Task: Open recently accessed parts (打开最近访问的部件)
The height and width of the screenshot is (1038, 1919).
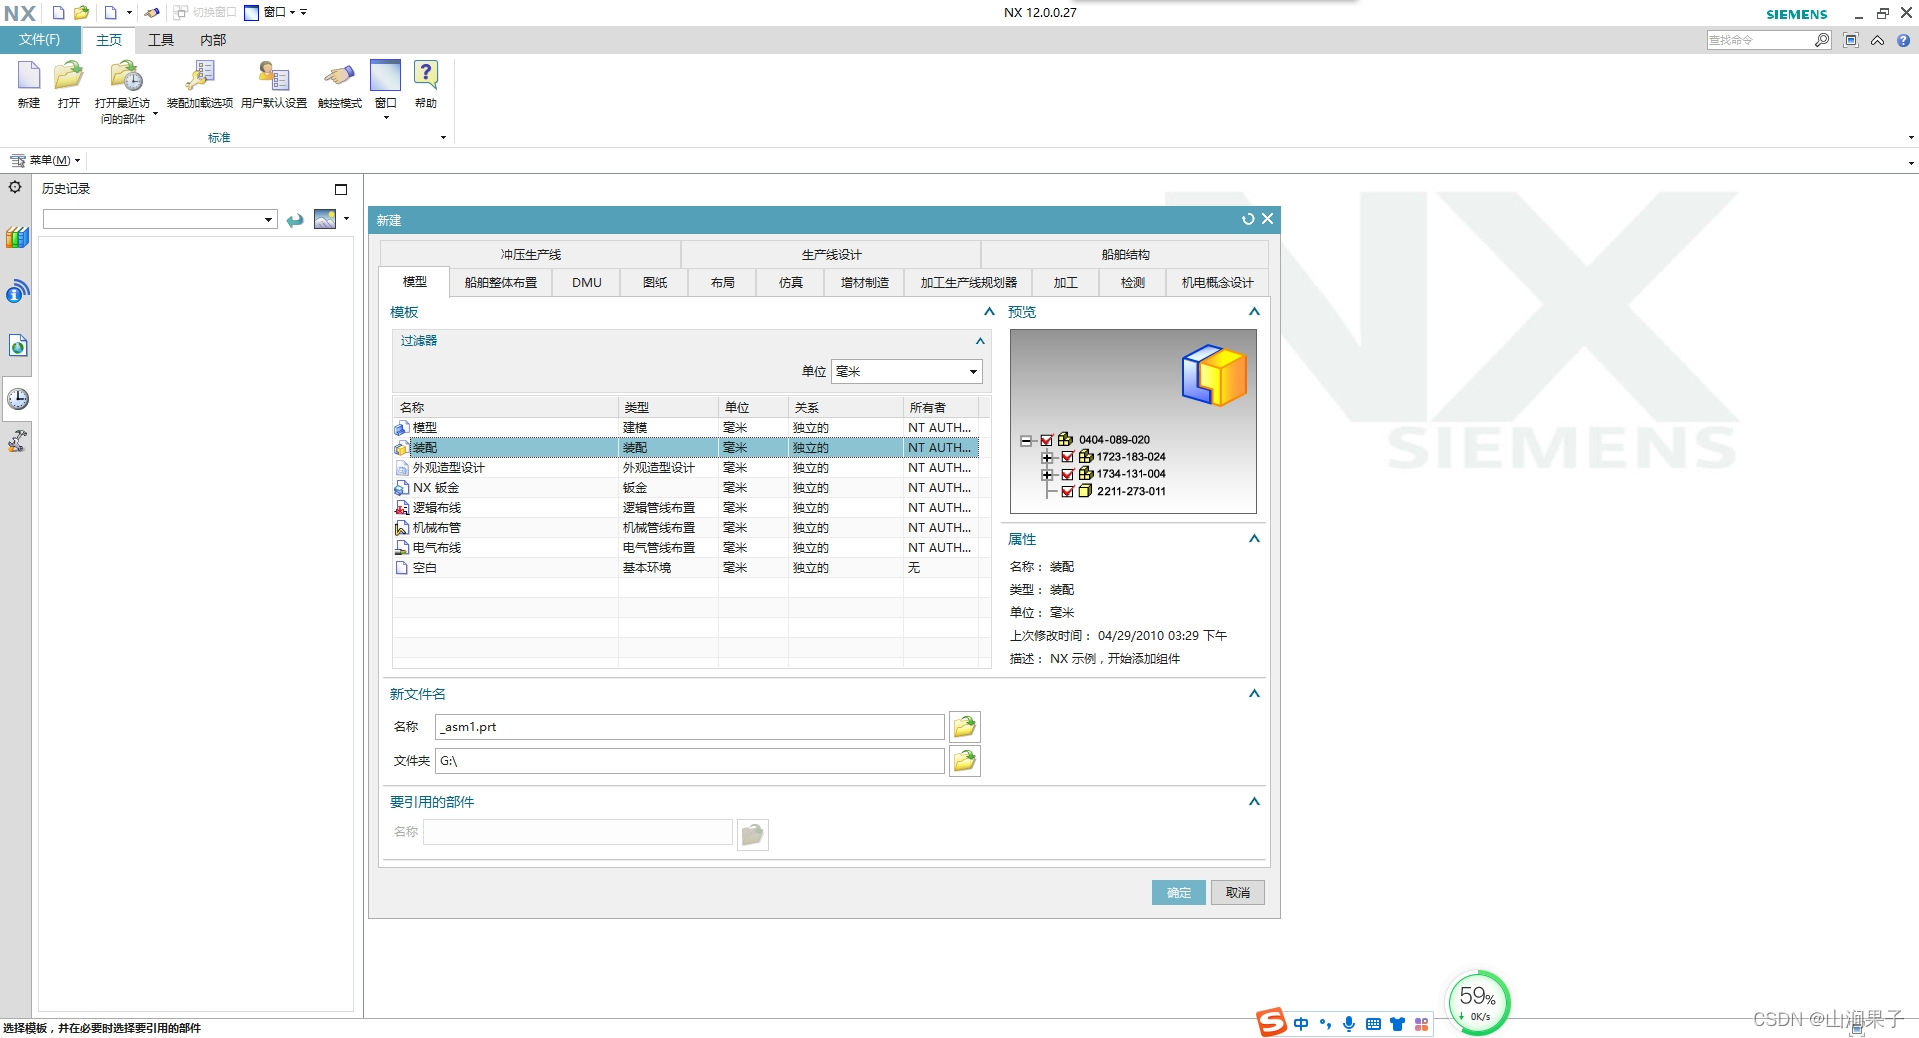Action: tap(123, 91)
